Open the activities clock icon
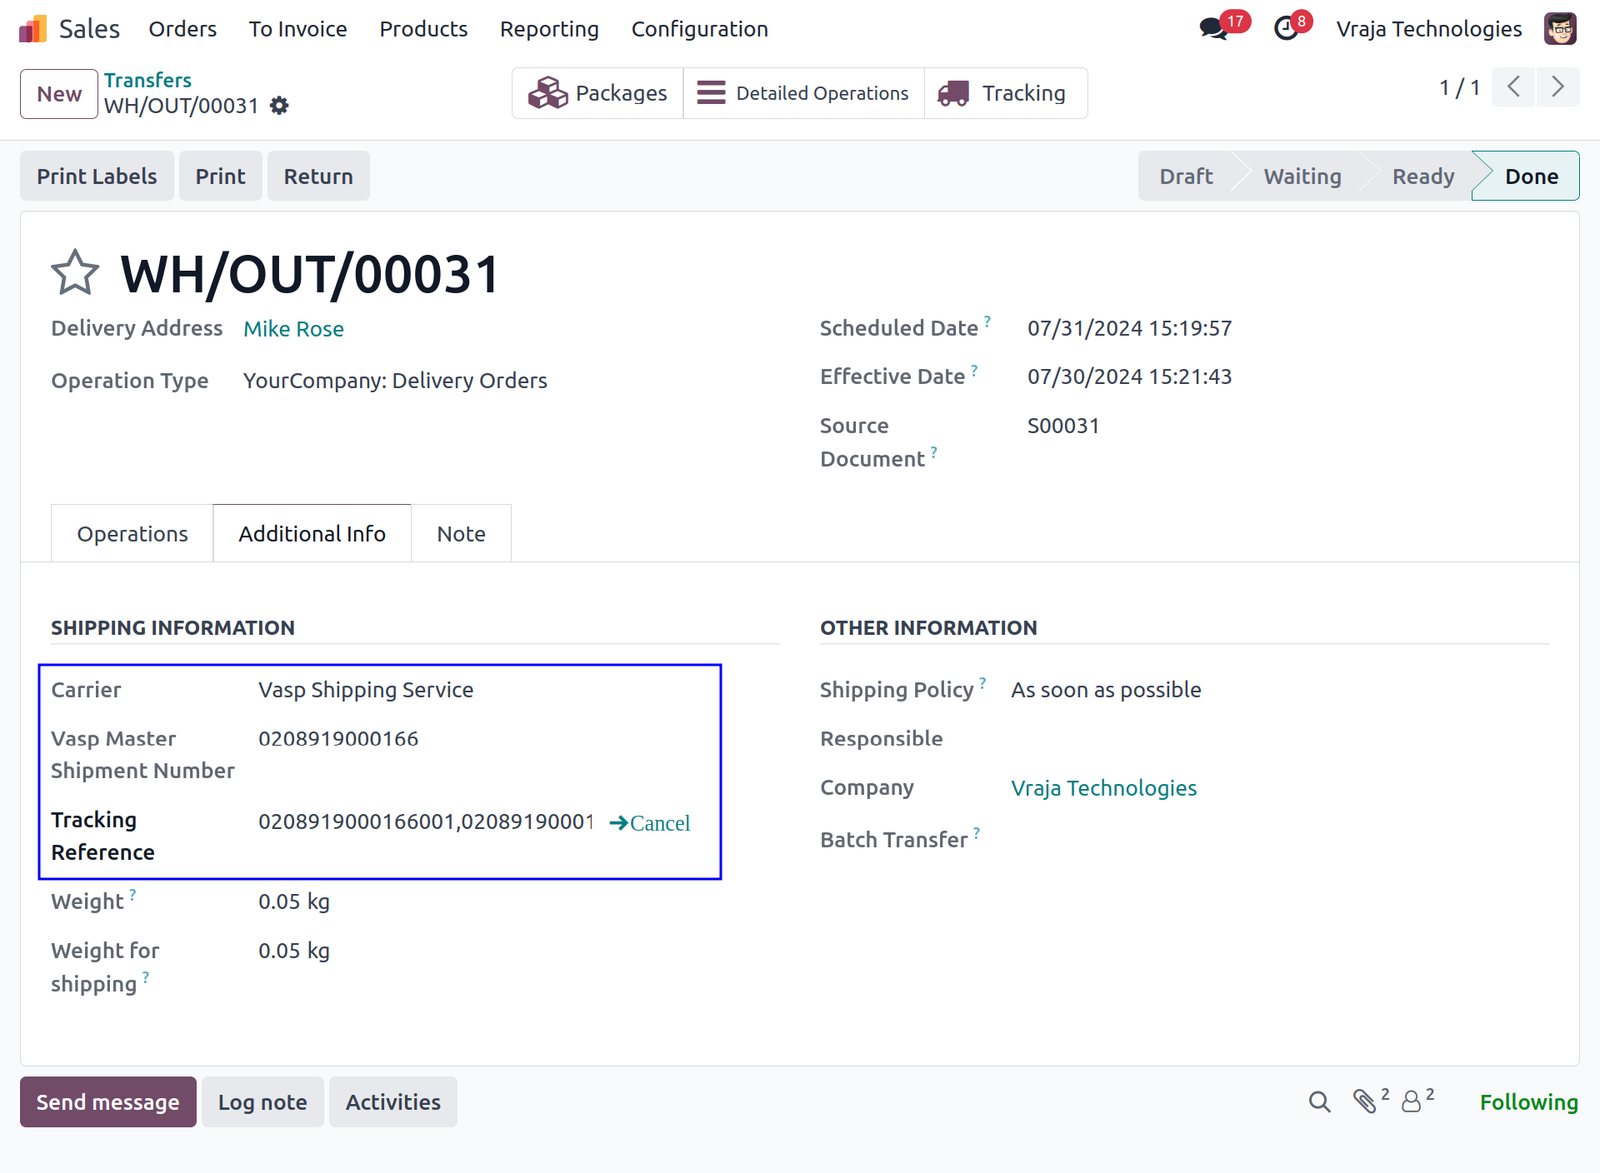 1286,29
